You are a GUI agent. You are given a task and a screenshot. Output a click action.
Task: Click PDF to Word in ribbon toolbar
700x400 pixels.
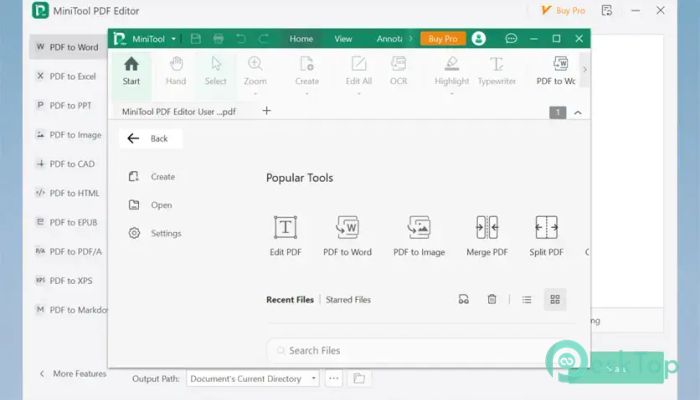pyautogui.click(x=556, y=71)
